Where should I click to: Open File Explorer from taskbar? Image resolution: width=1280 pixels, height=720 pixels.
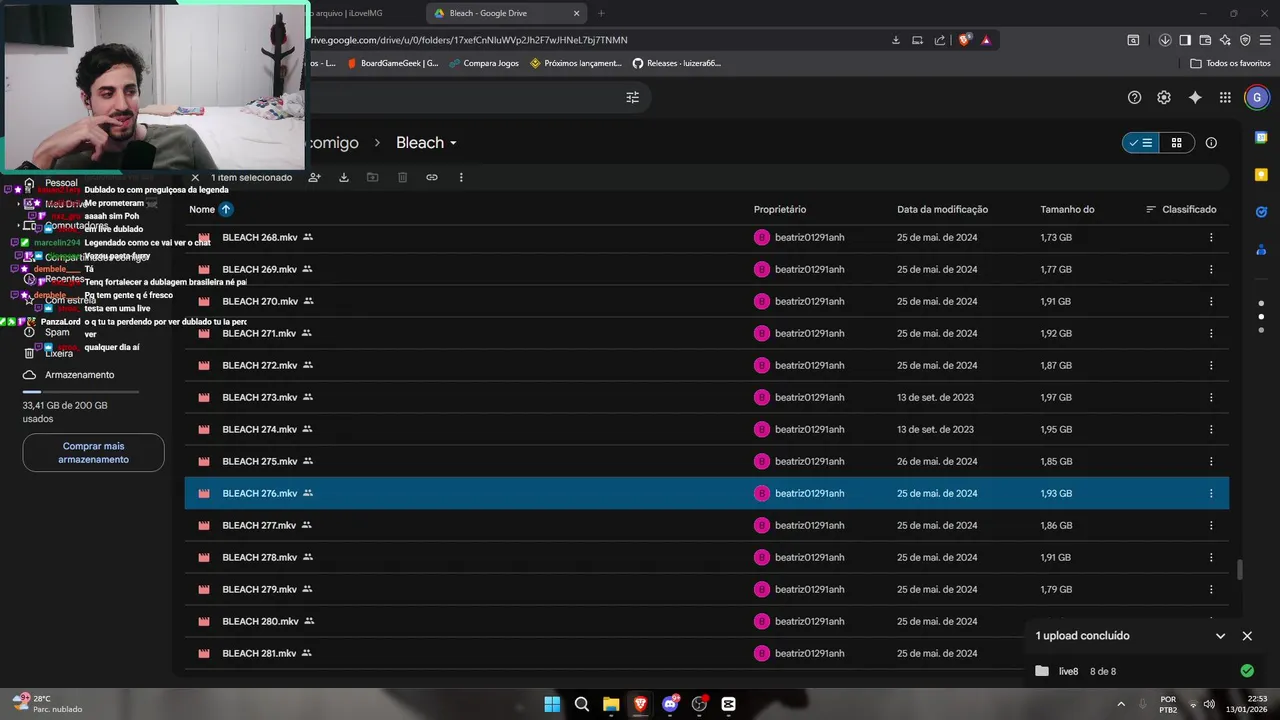611,704
